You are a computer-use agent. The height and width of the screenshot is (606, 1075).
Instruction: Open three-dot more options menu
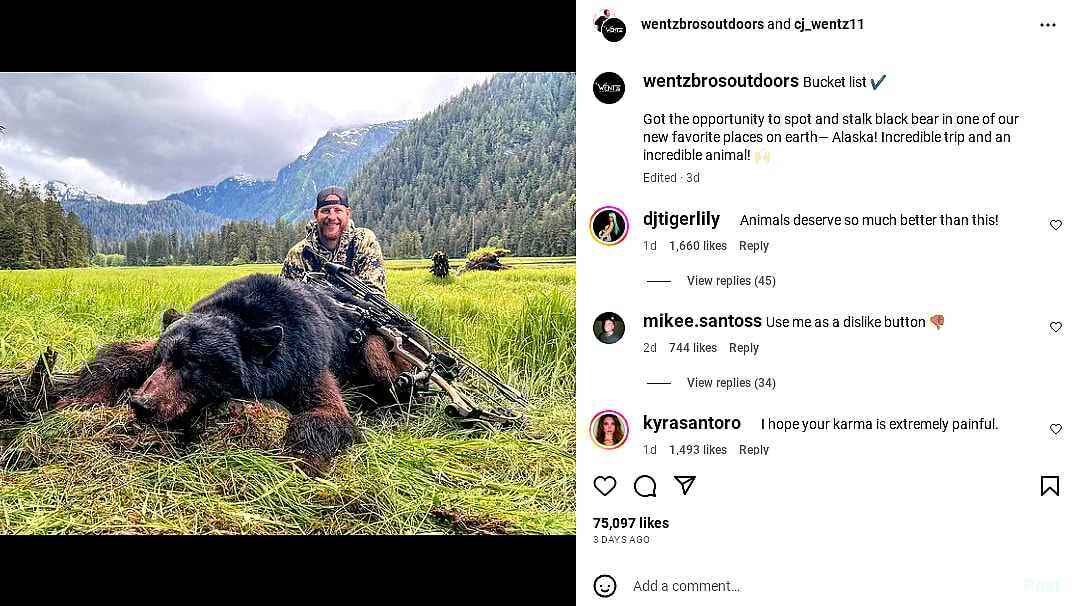click(x=1047, y=25)
